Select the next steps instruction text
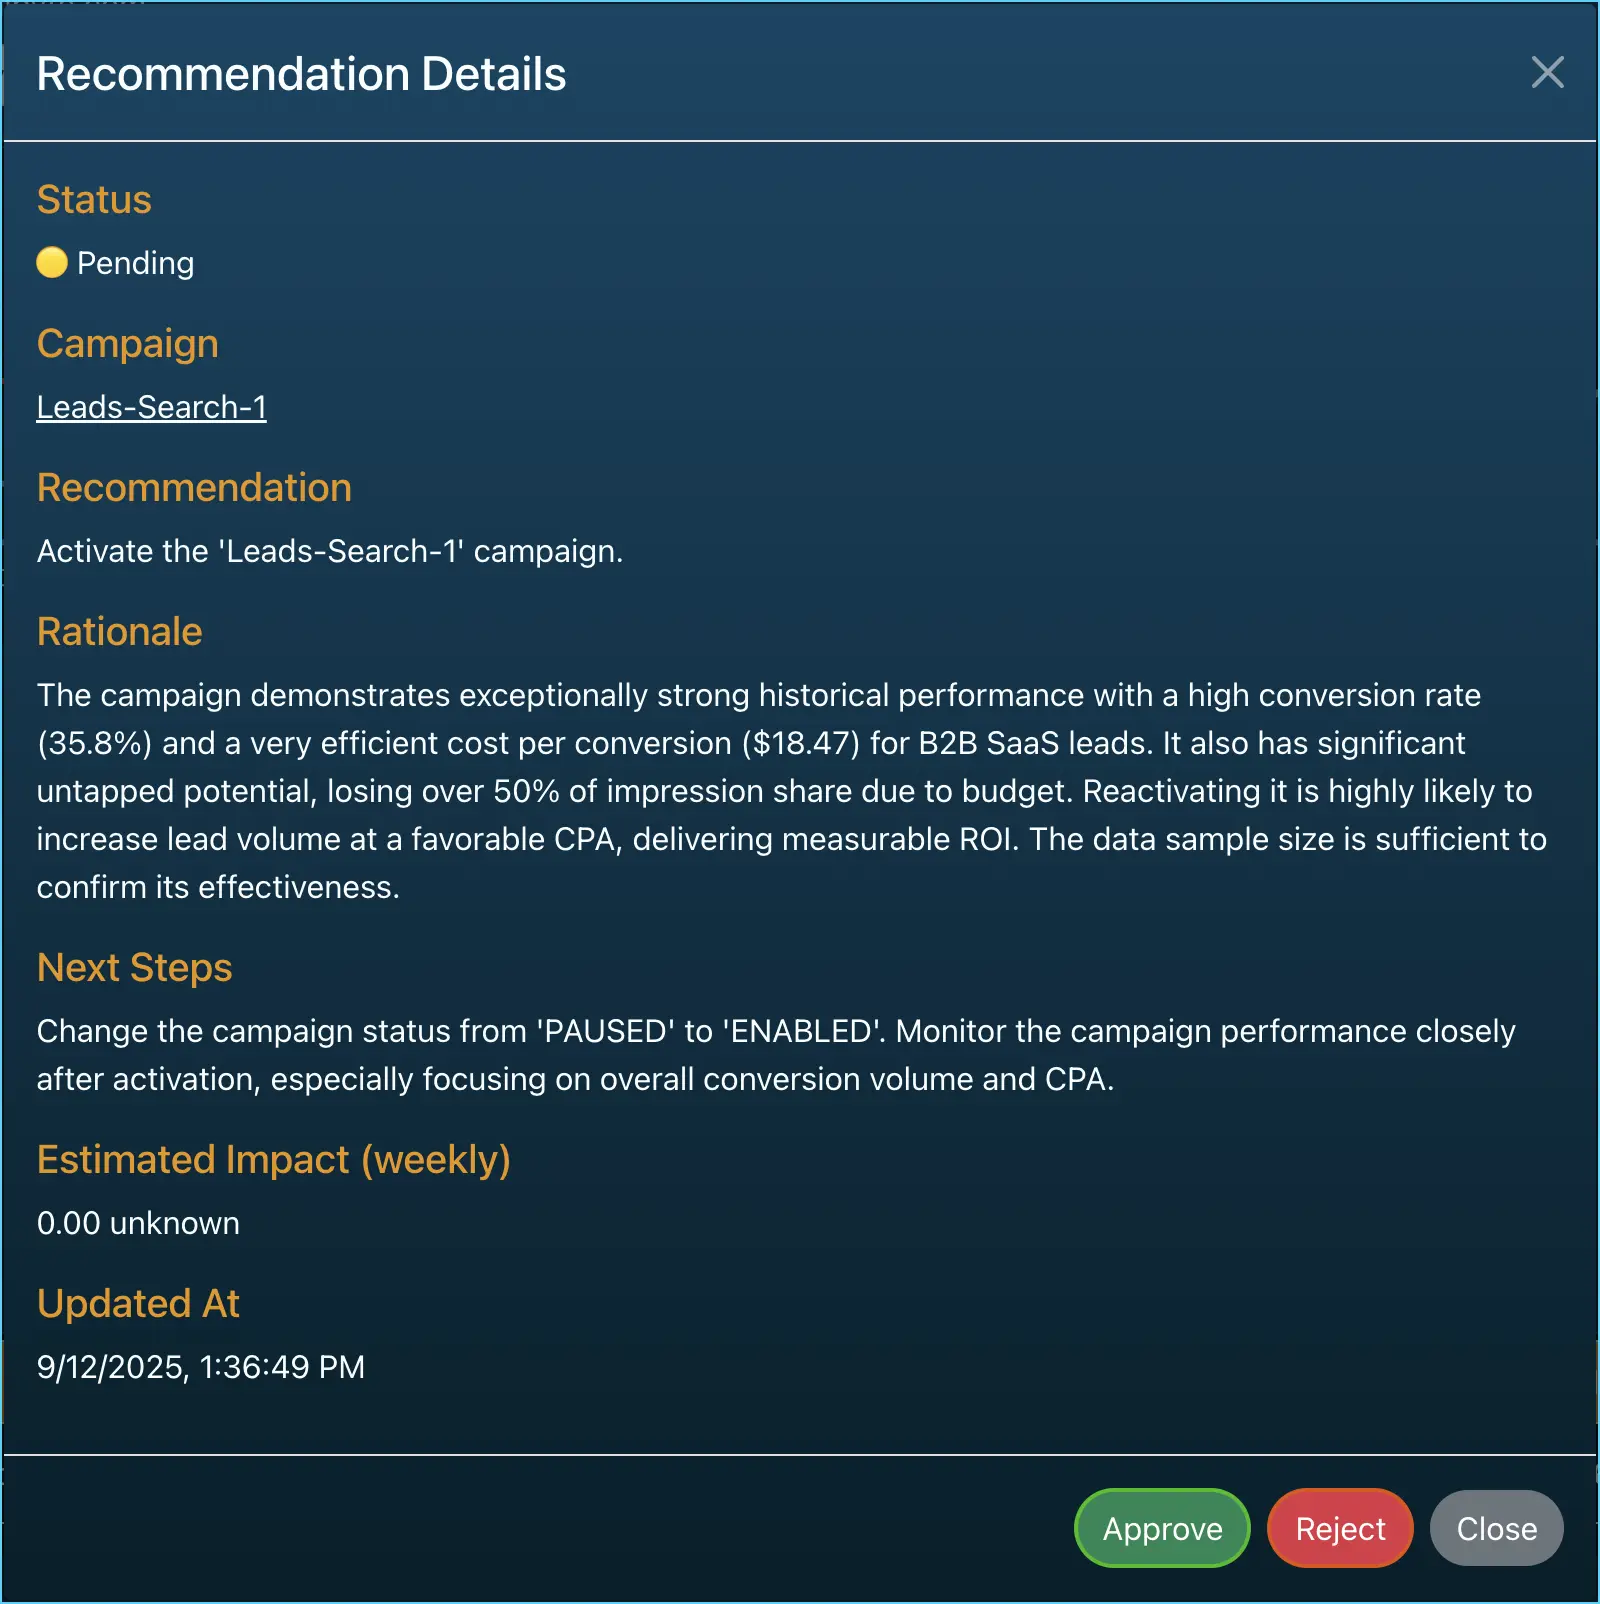This screenshot has height=1604, width=1600. click(775, 1055)
